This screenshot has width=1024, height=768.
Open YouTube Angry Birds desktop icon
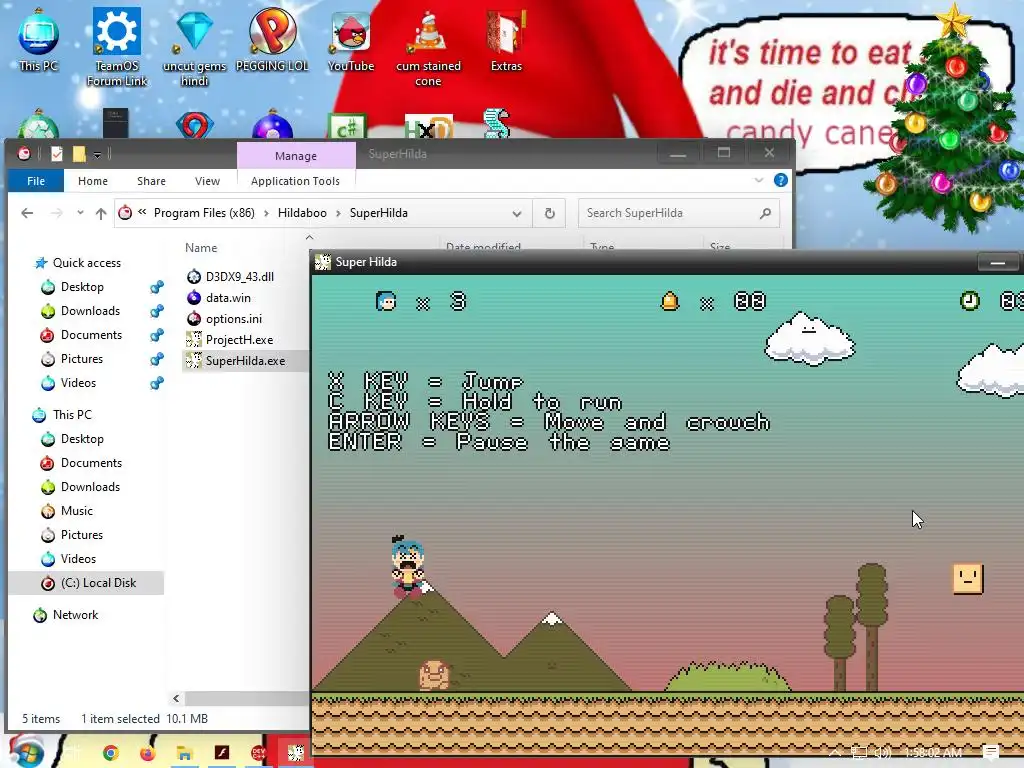click(x=351, y=39)
